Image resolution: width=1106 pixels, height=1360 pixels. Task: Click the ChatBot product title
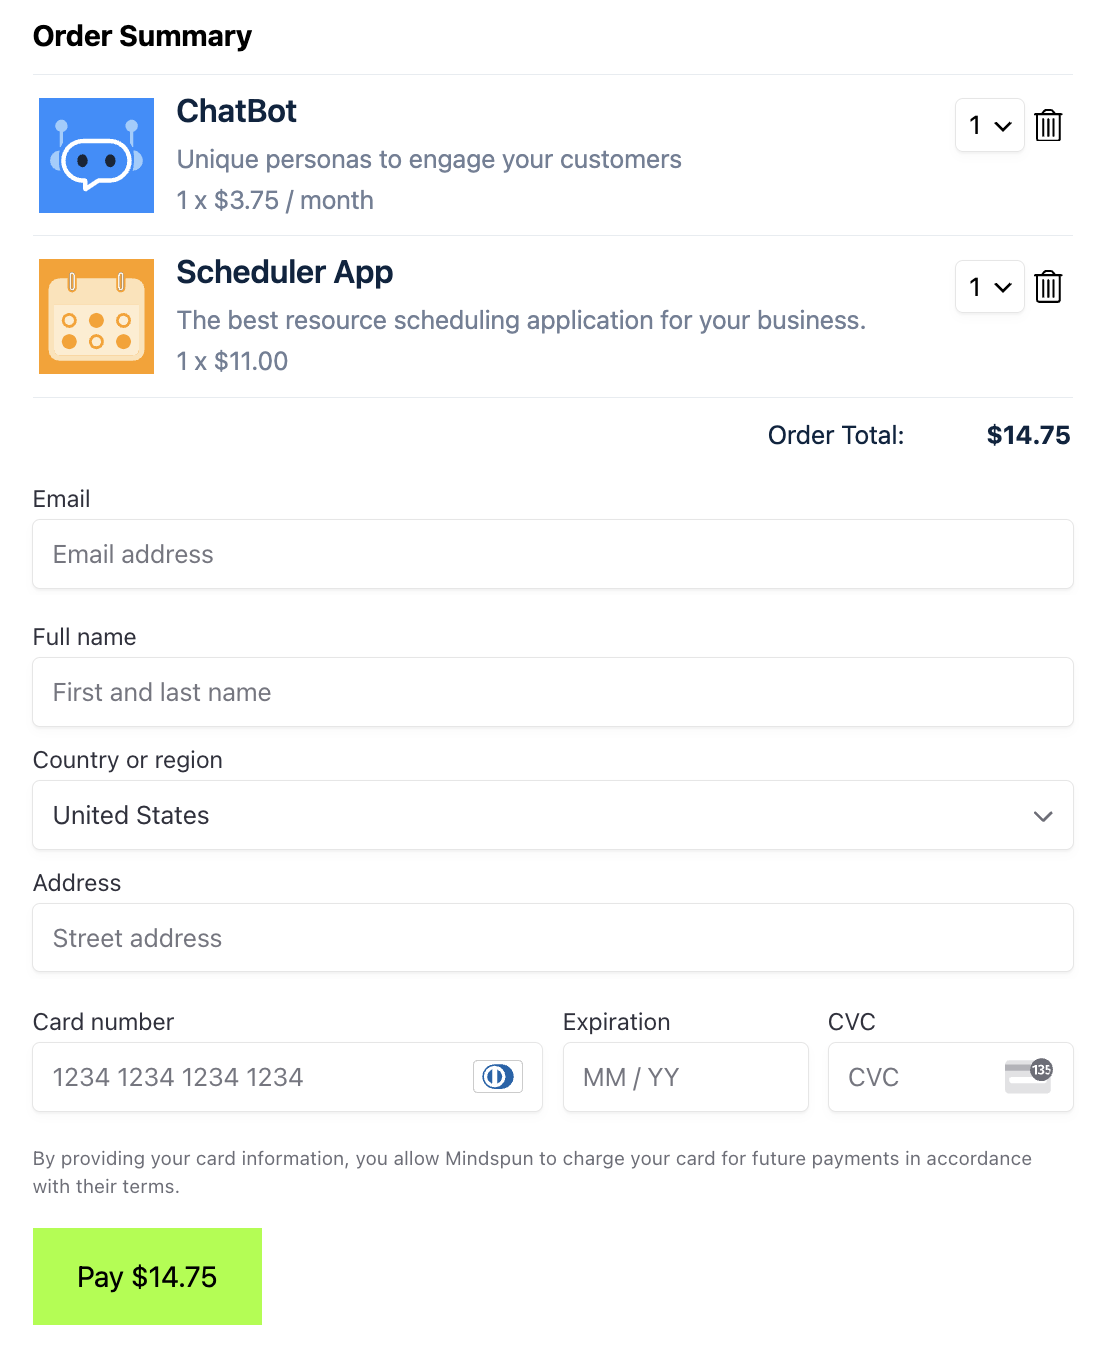pyautogui.click(x=236, y=112)
